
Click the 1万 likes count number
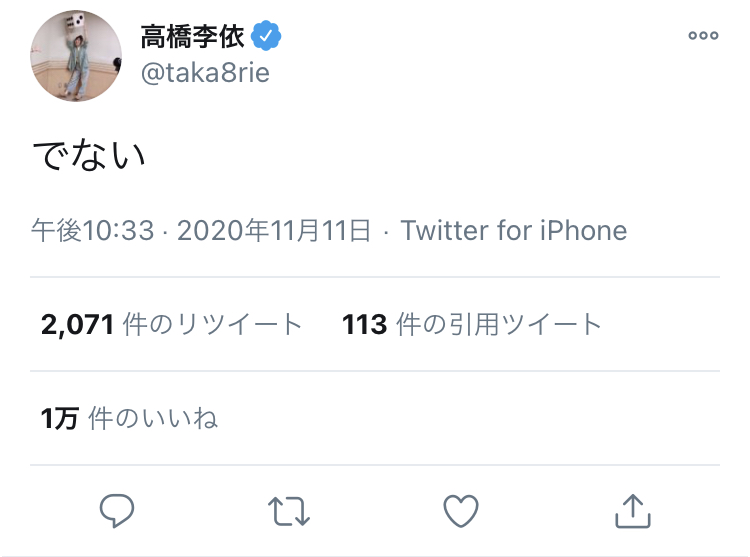click(59, 418)
